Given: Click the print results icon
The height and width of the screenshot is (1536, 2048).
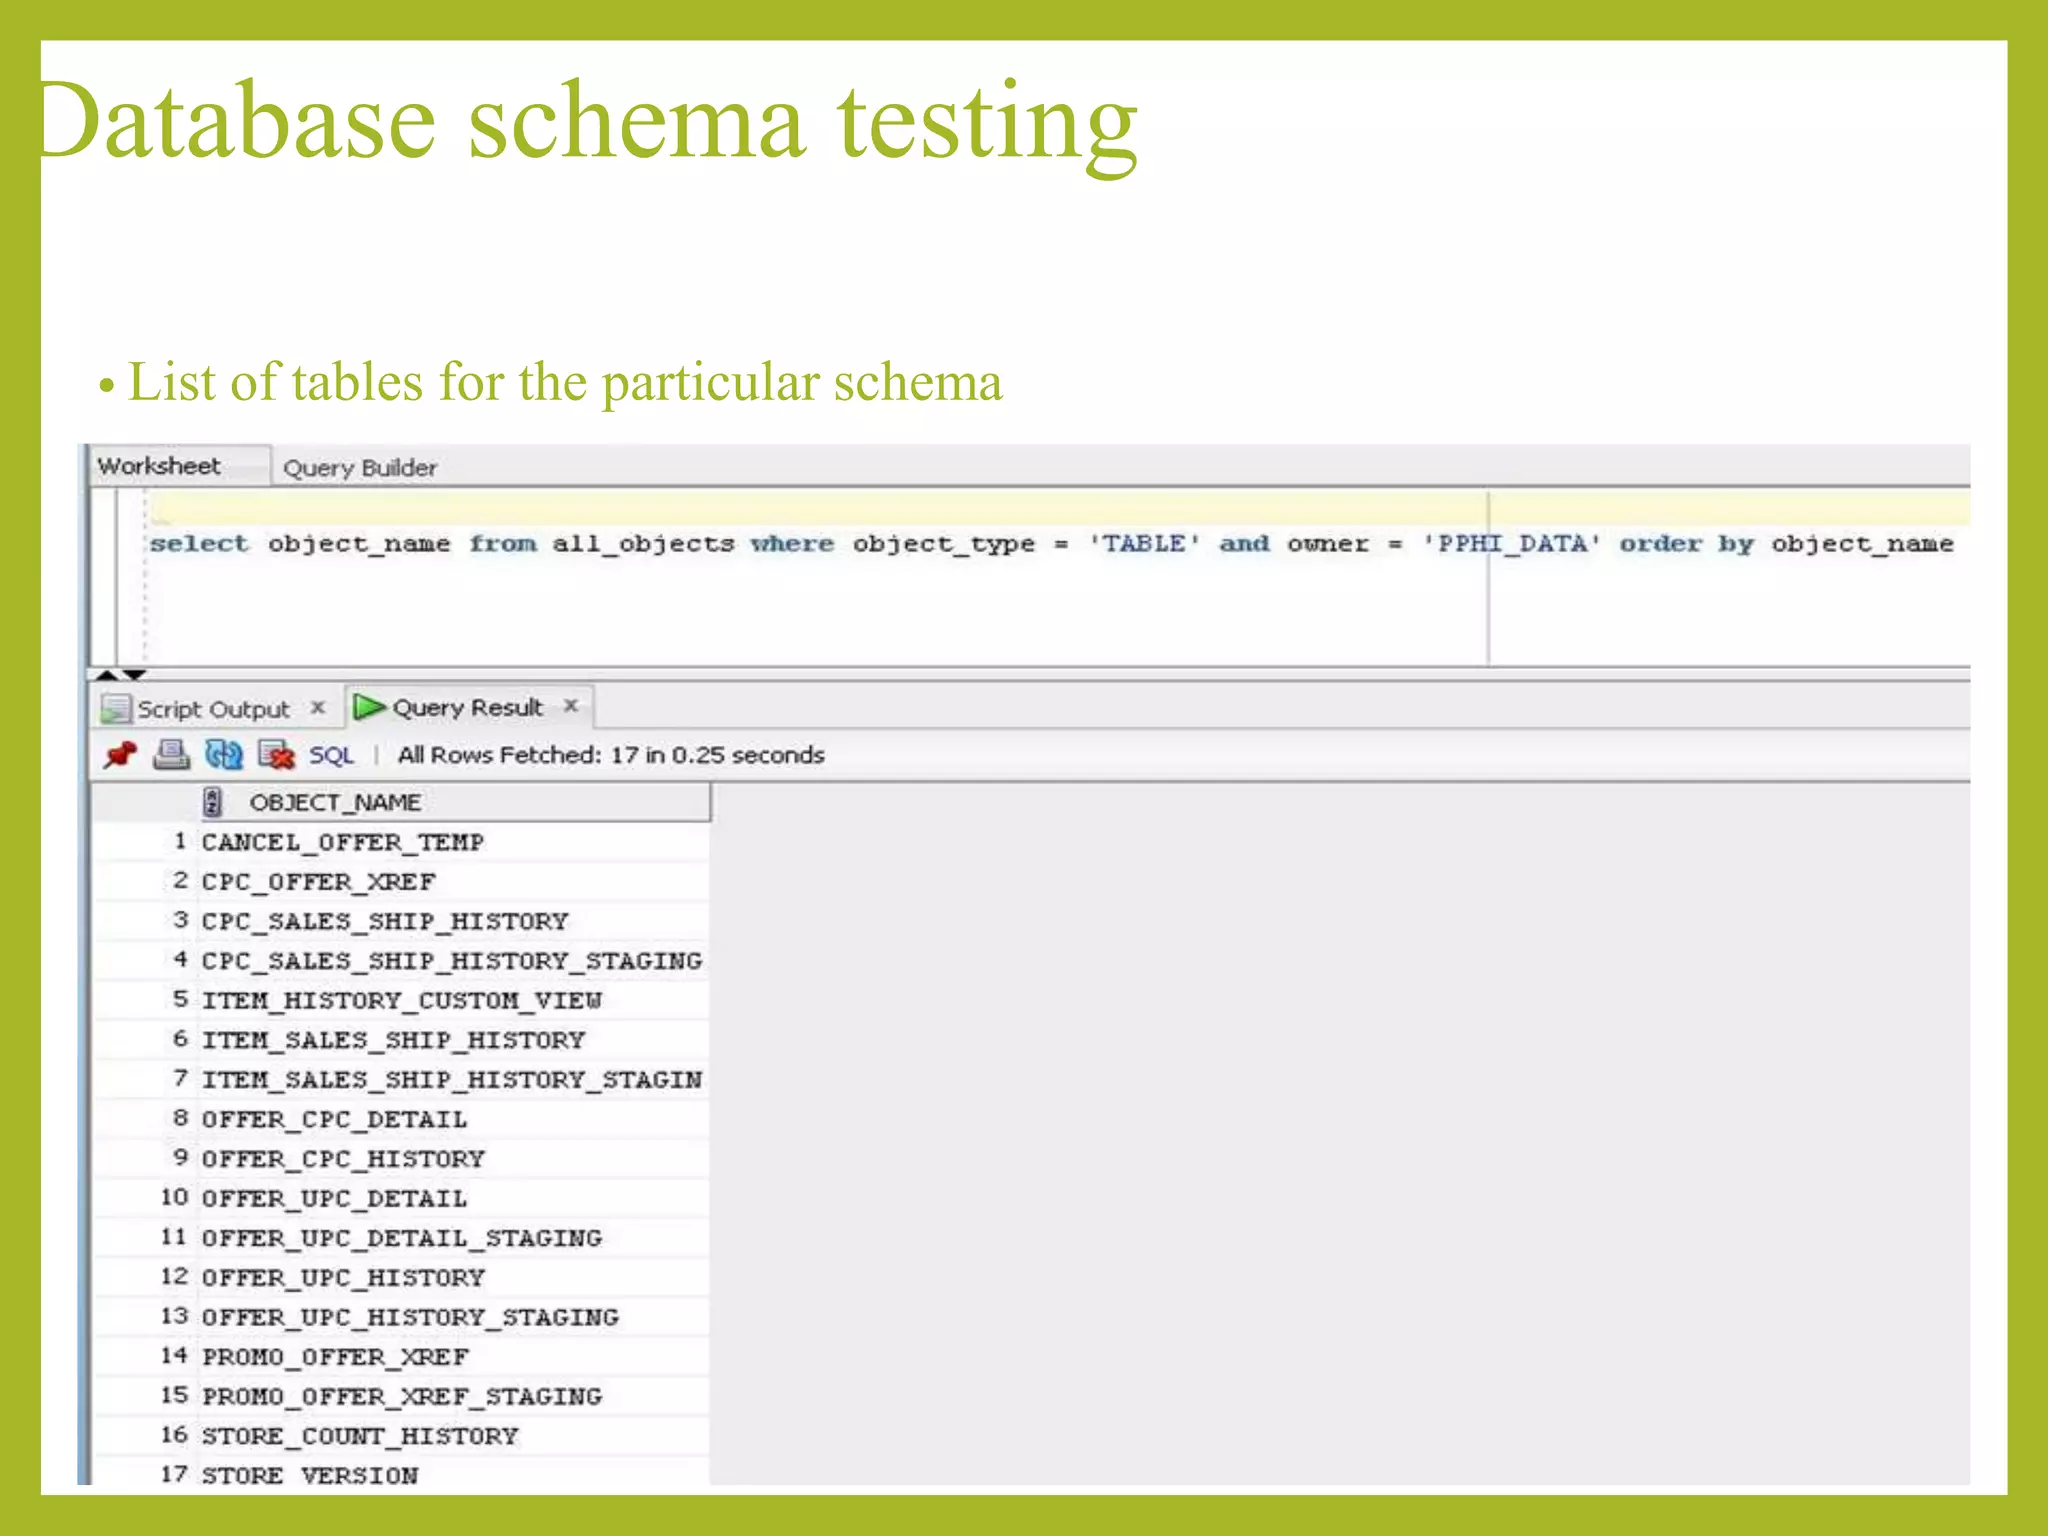Looking at the screenshot, I should click(171, 754).
